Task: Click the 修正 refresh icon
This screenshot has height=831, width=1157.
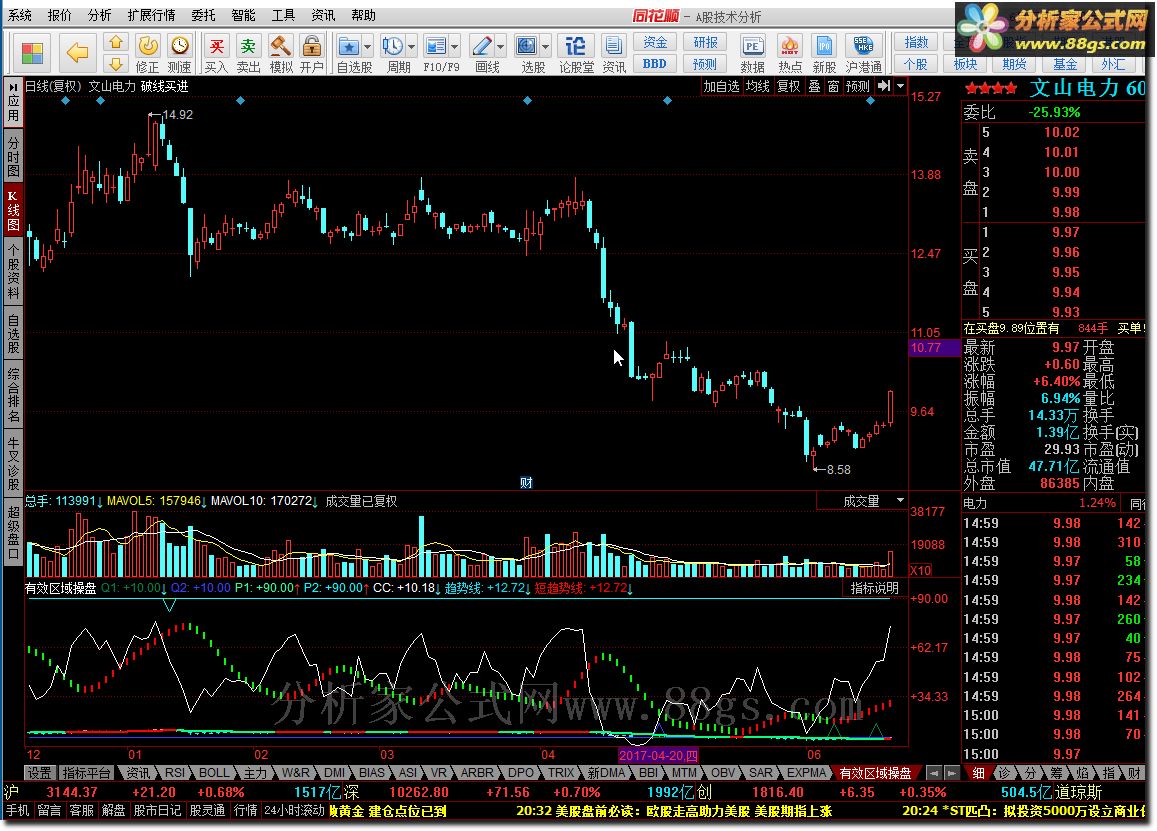Action: click(148, 46)
